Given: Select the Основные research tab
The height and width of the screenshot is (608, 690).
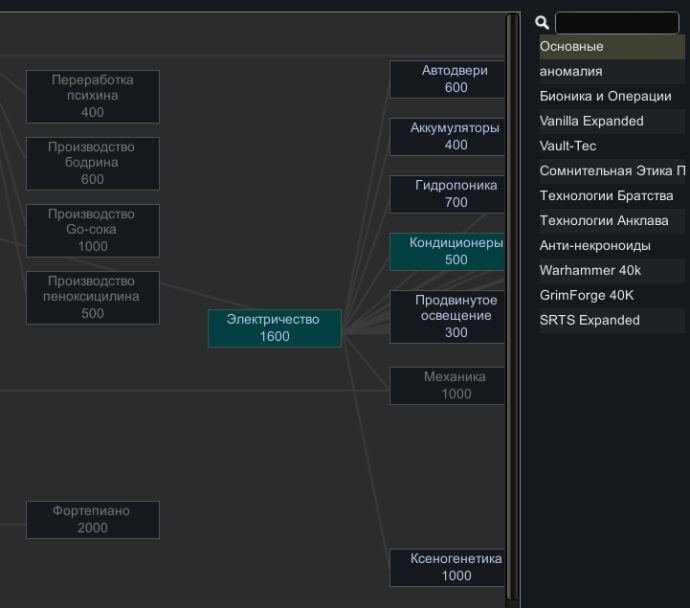Looking at the screenshot, I should (x=612, y=47).
